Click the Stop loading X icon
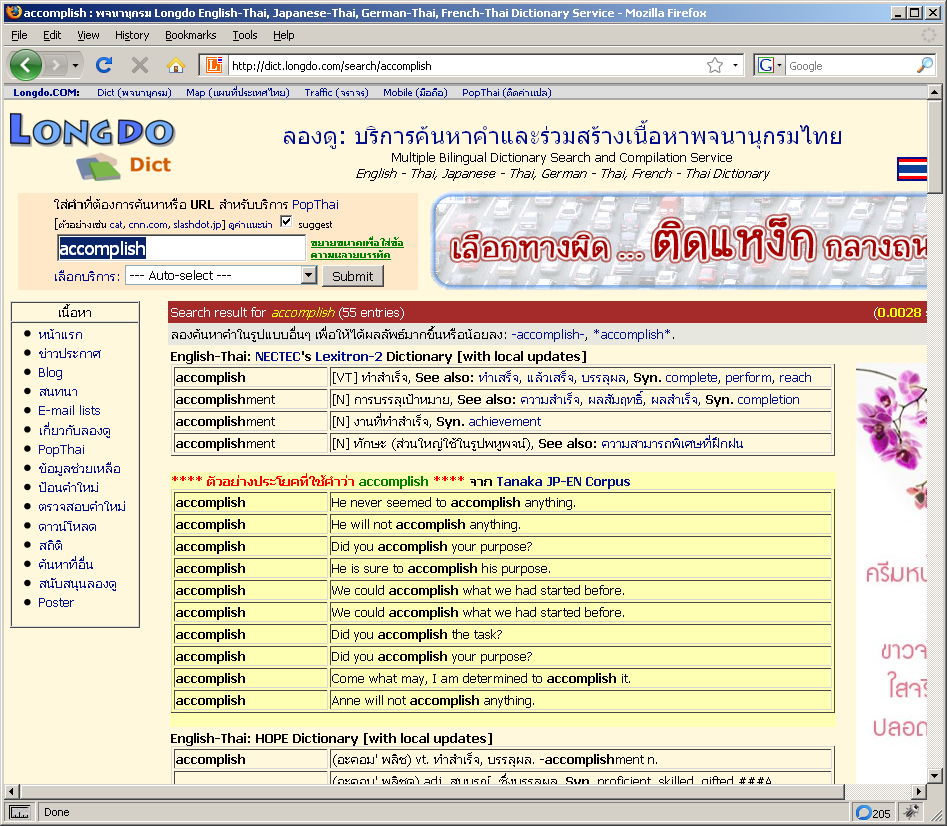The height and width of the screenshot is (826, 947). 140,65
